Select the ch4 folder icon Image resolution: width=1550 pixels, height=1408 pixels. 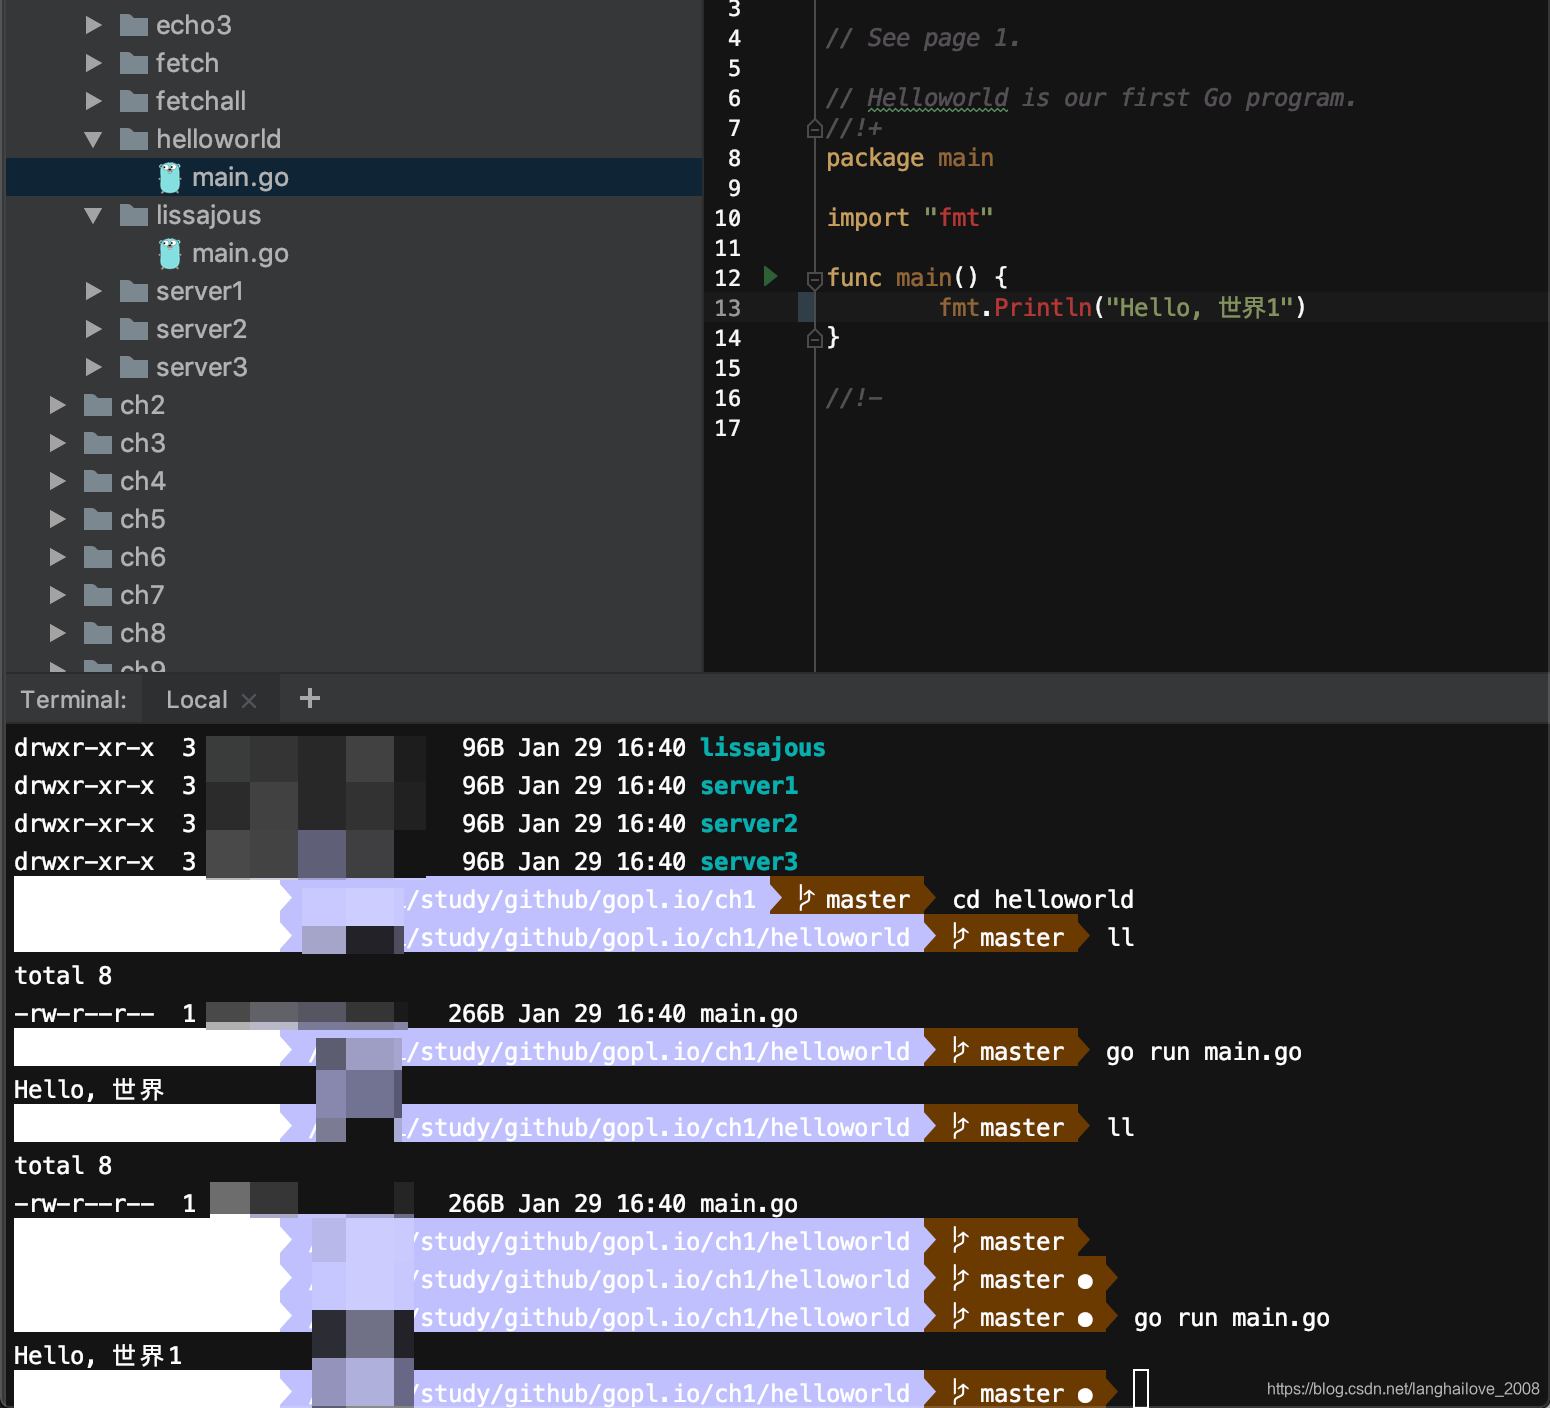[98, 481]
